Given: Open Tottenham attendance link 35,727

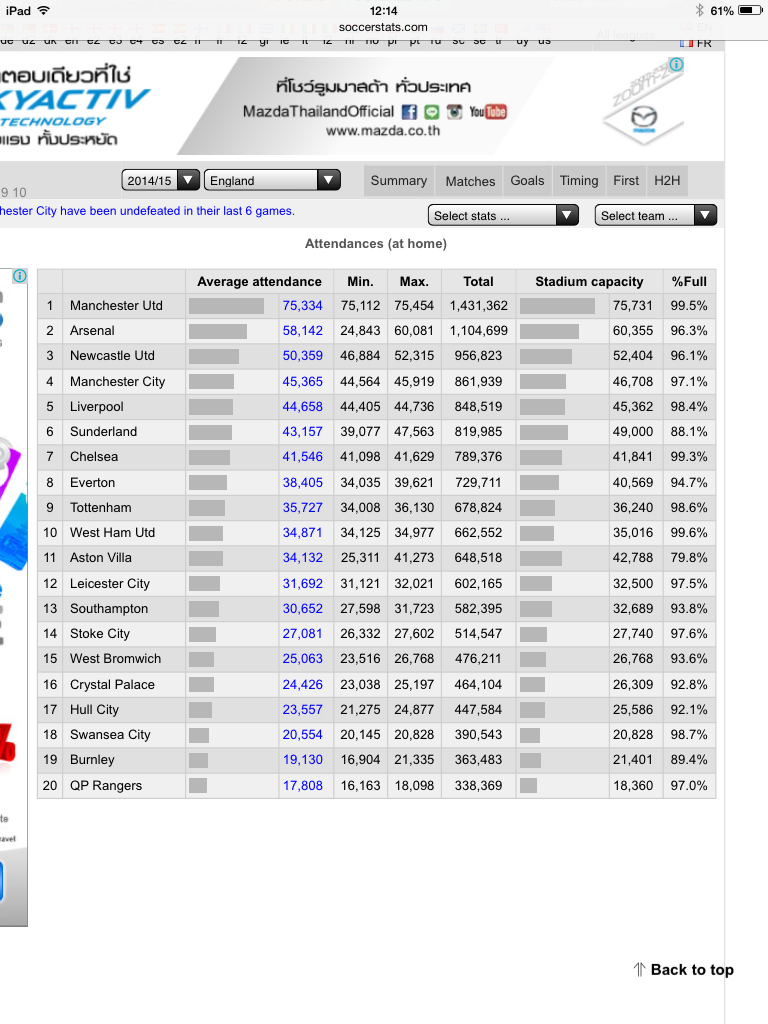Looking at the screenshot, I should tap(302, 507).
